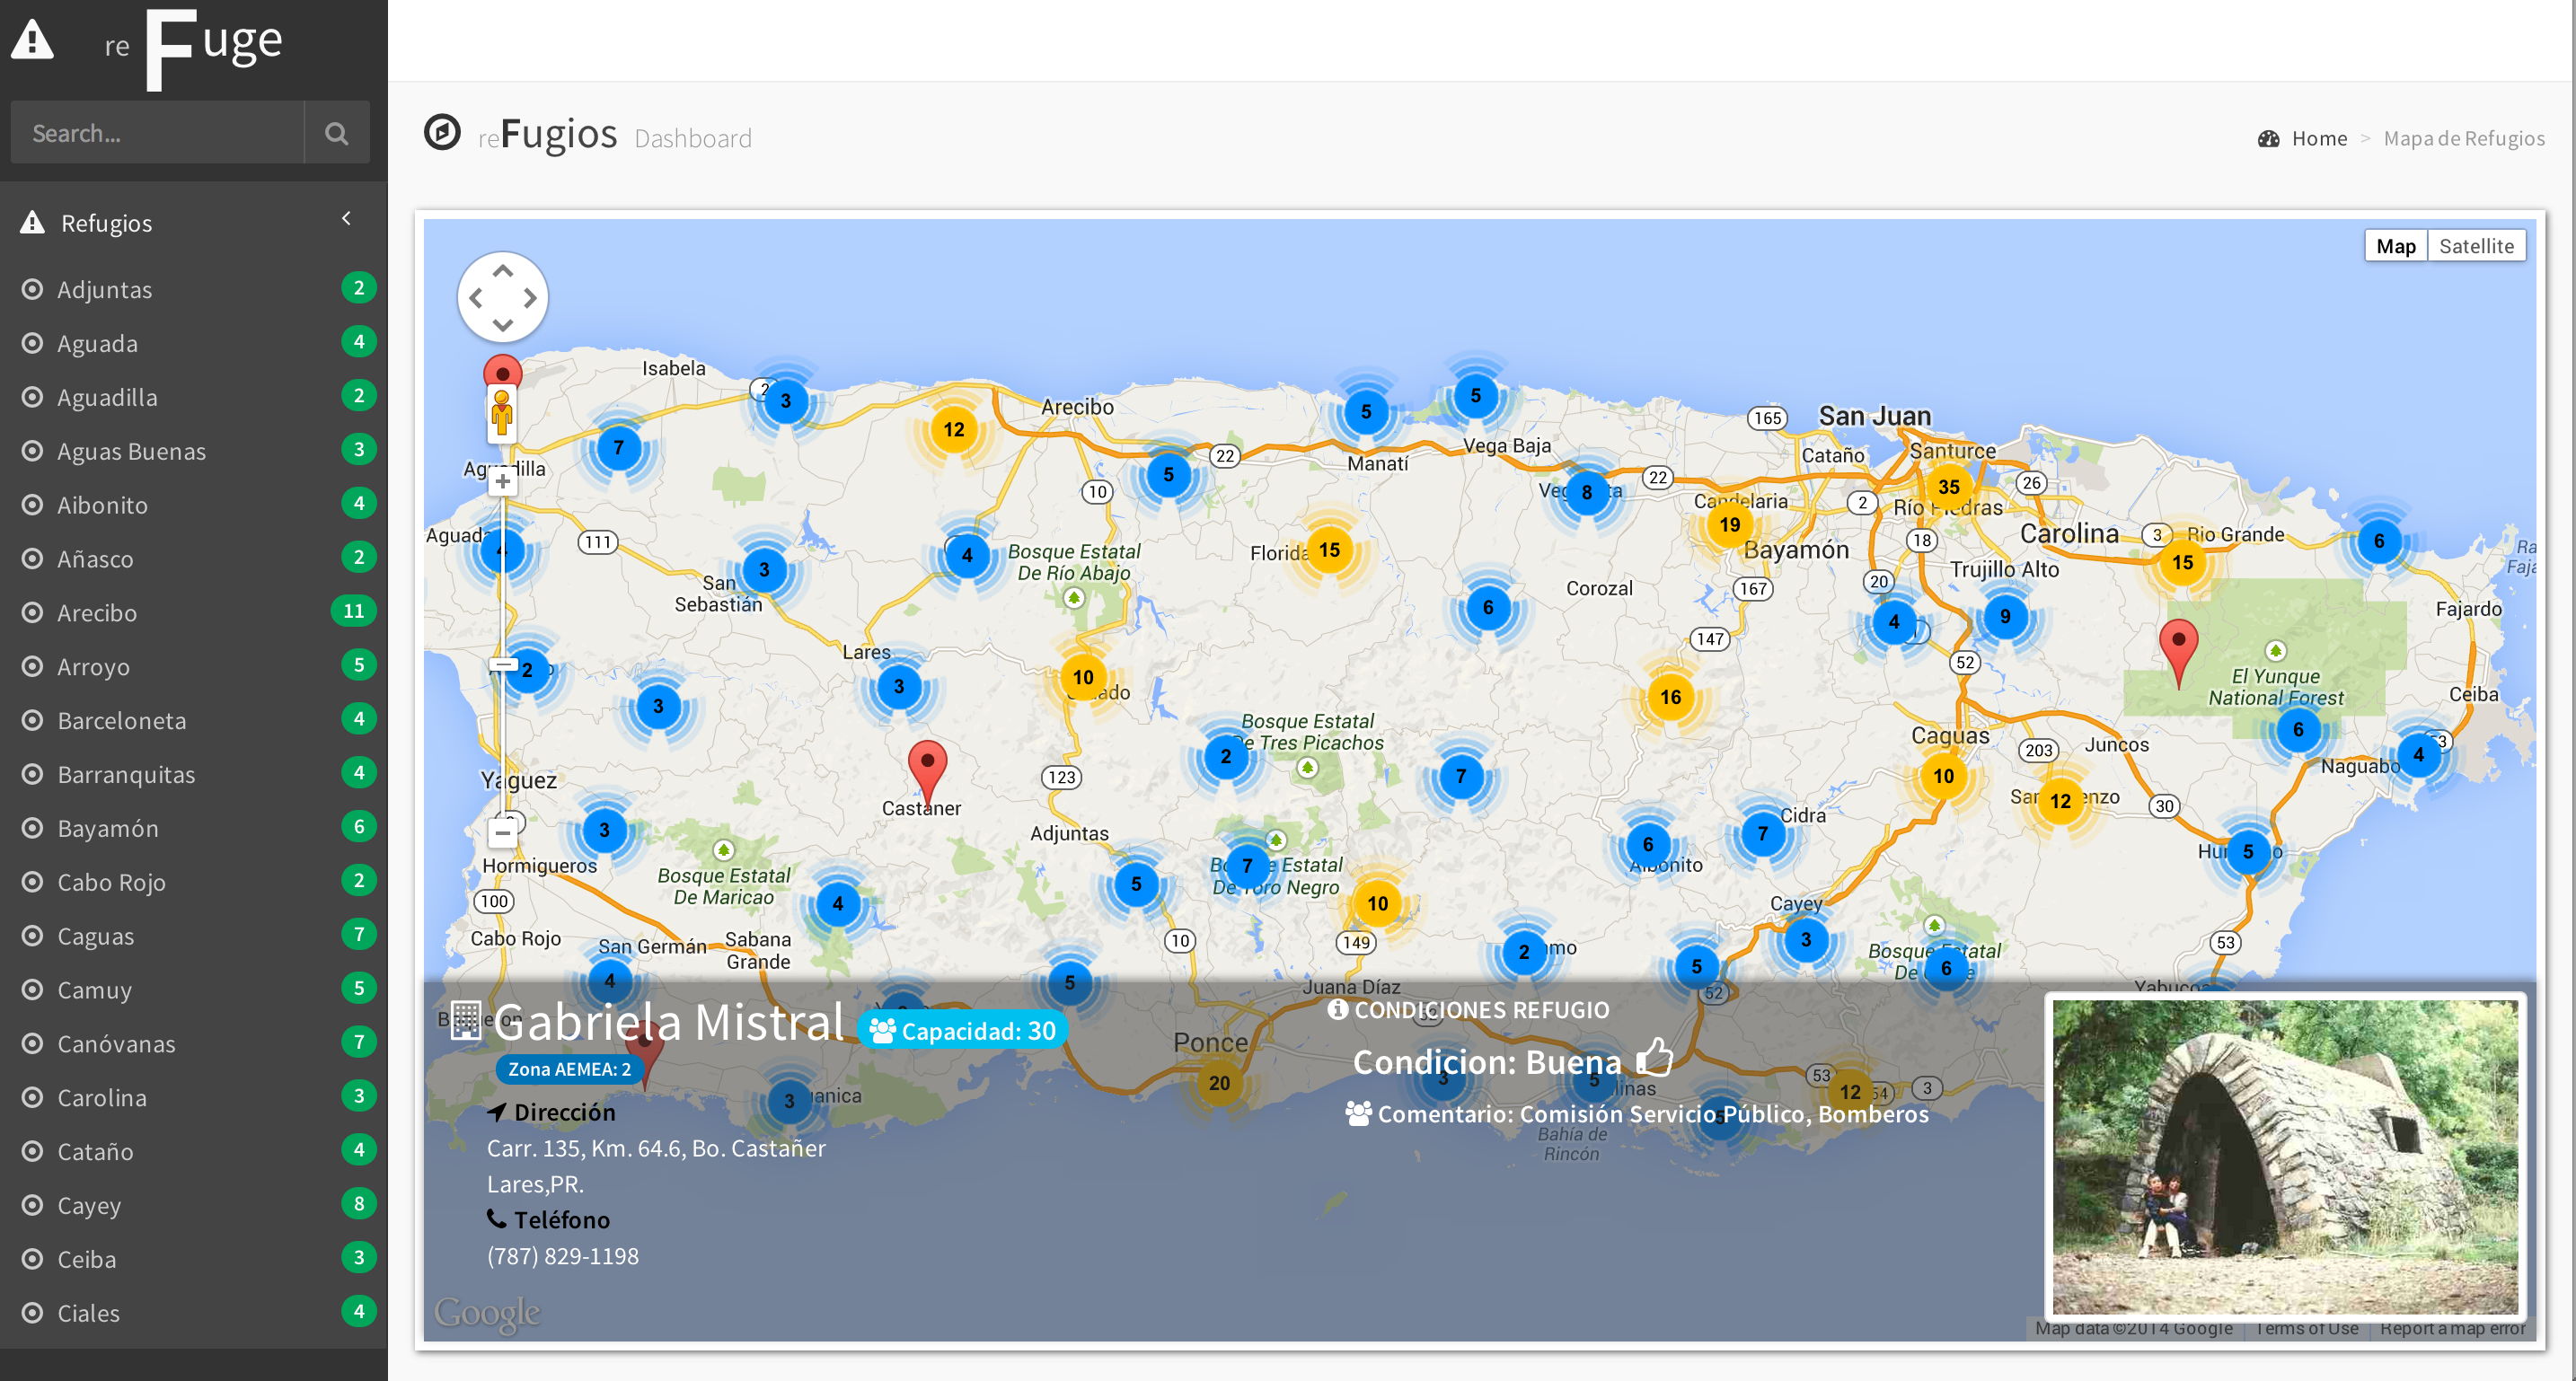The width and height of the screenshot is (2576, 1381).
Task: Select Adjuntas from the sidebar list
Action: (x=104, y=290)
